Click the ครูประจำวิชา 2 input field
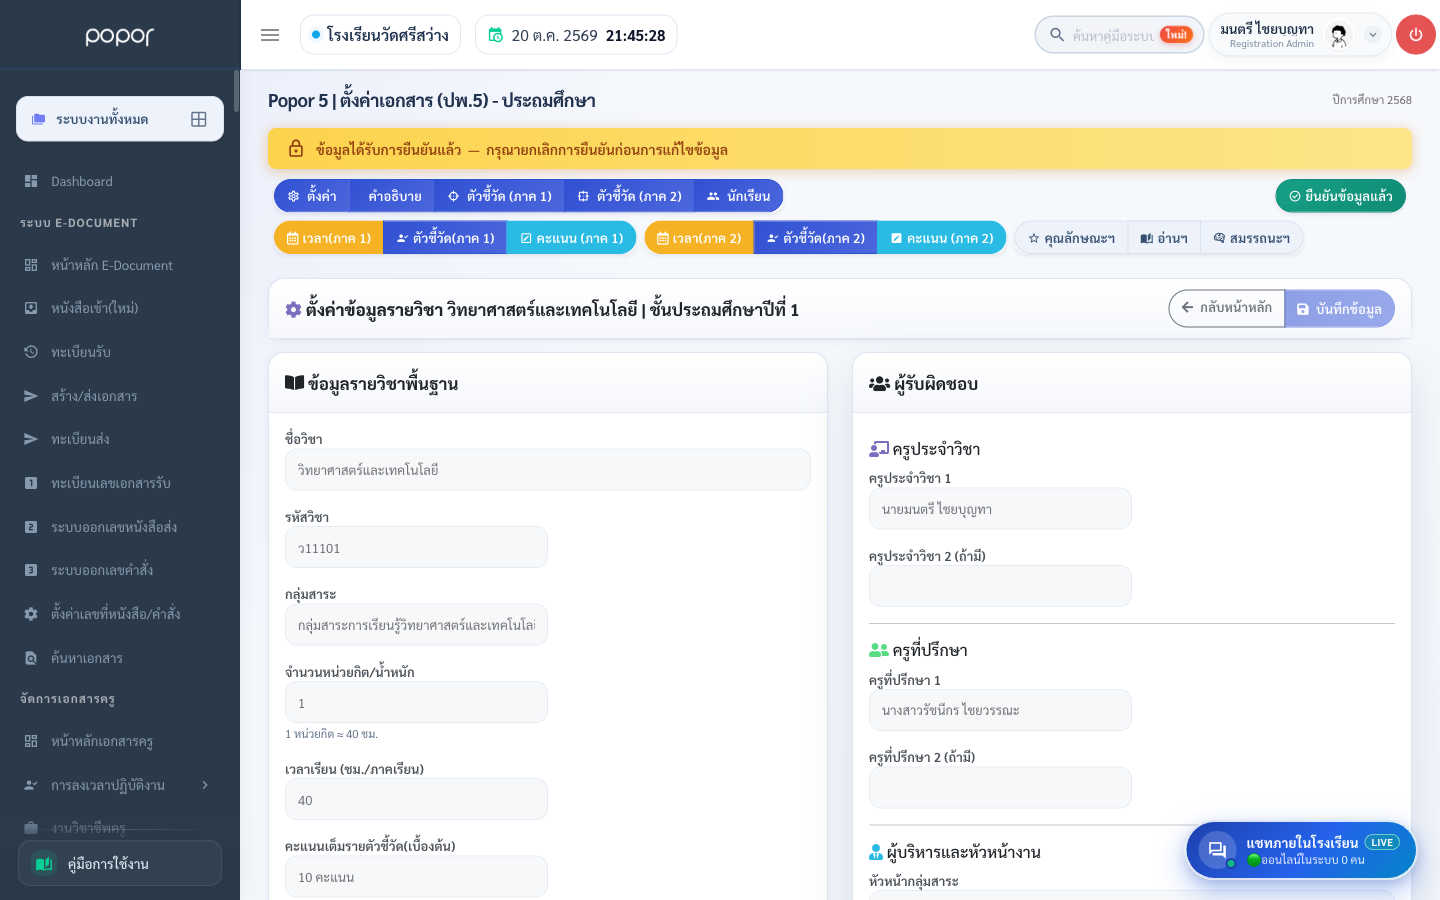This screenshot has width=1440, height=900. click(1000, 586)
